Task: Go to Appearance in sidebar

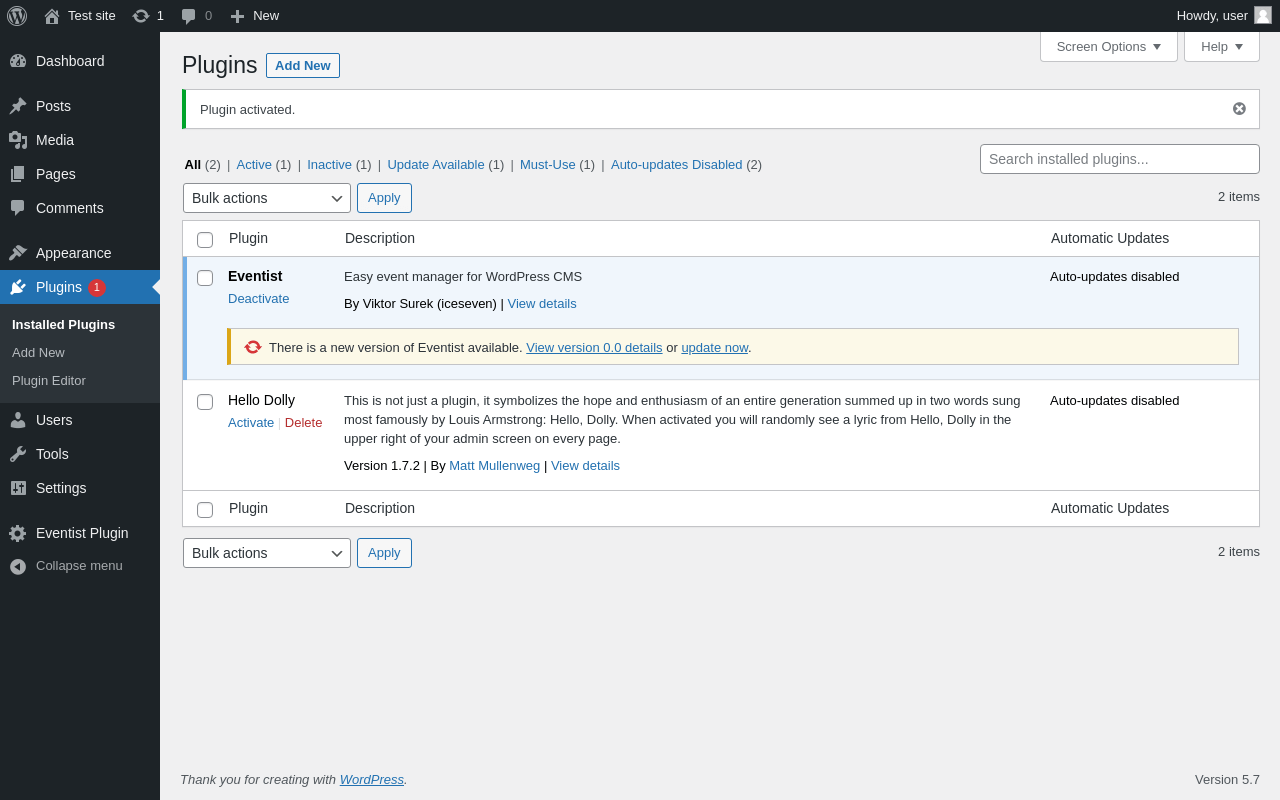Action: (73, 253)
